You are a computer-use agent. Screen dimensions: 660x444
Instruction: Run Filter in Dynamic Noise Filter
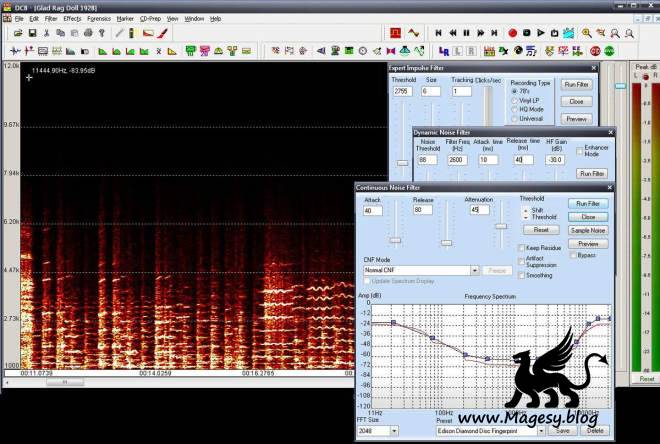pos(592,173)
